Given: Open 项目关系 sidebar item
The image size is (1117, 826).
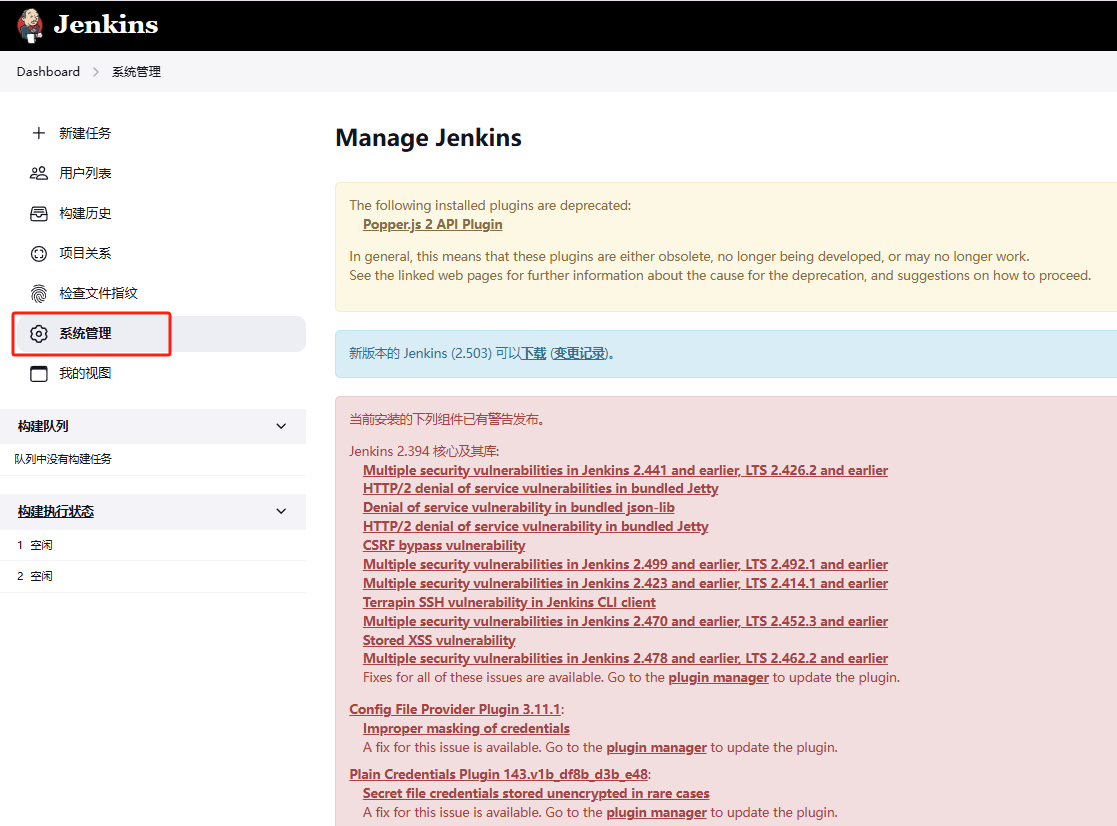Looking at the screenshot, I should click(x=85, y=253).
